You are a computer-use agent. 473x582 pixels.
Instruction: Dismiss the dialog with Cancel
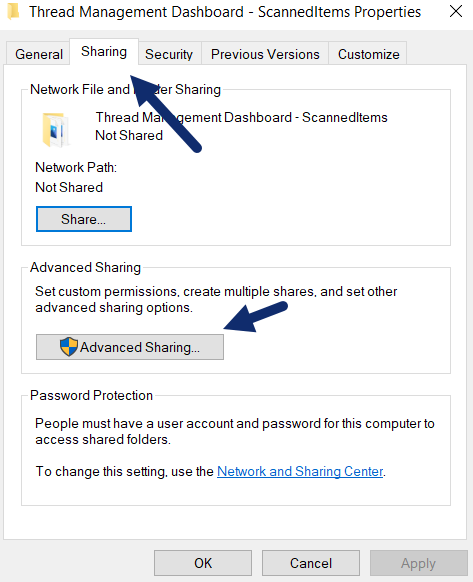[x=311, y=563]
